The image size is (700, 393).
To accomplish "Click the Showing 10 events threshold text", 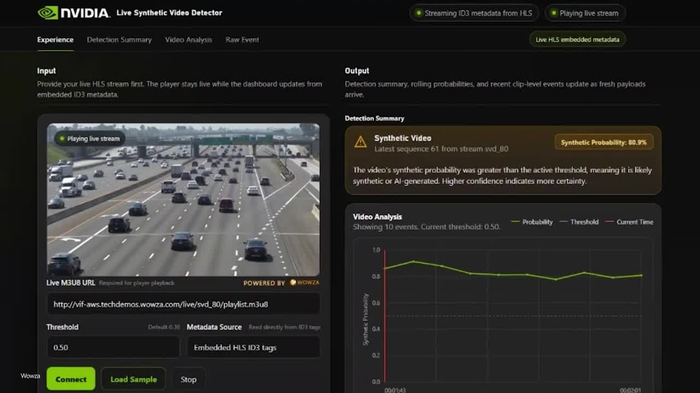I will [426, 227].
